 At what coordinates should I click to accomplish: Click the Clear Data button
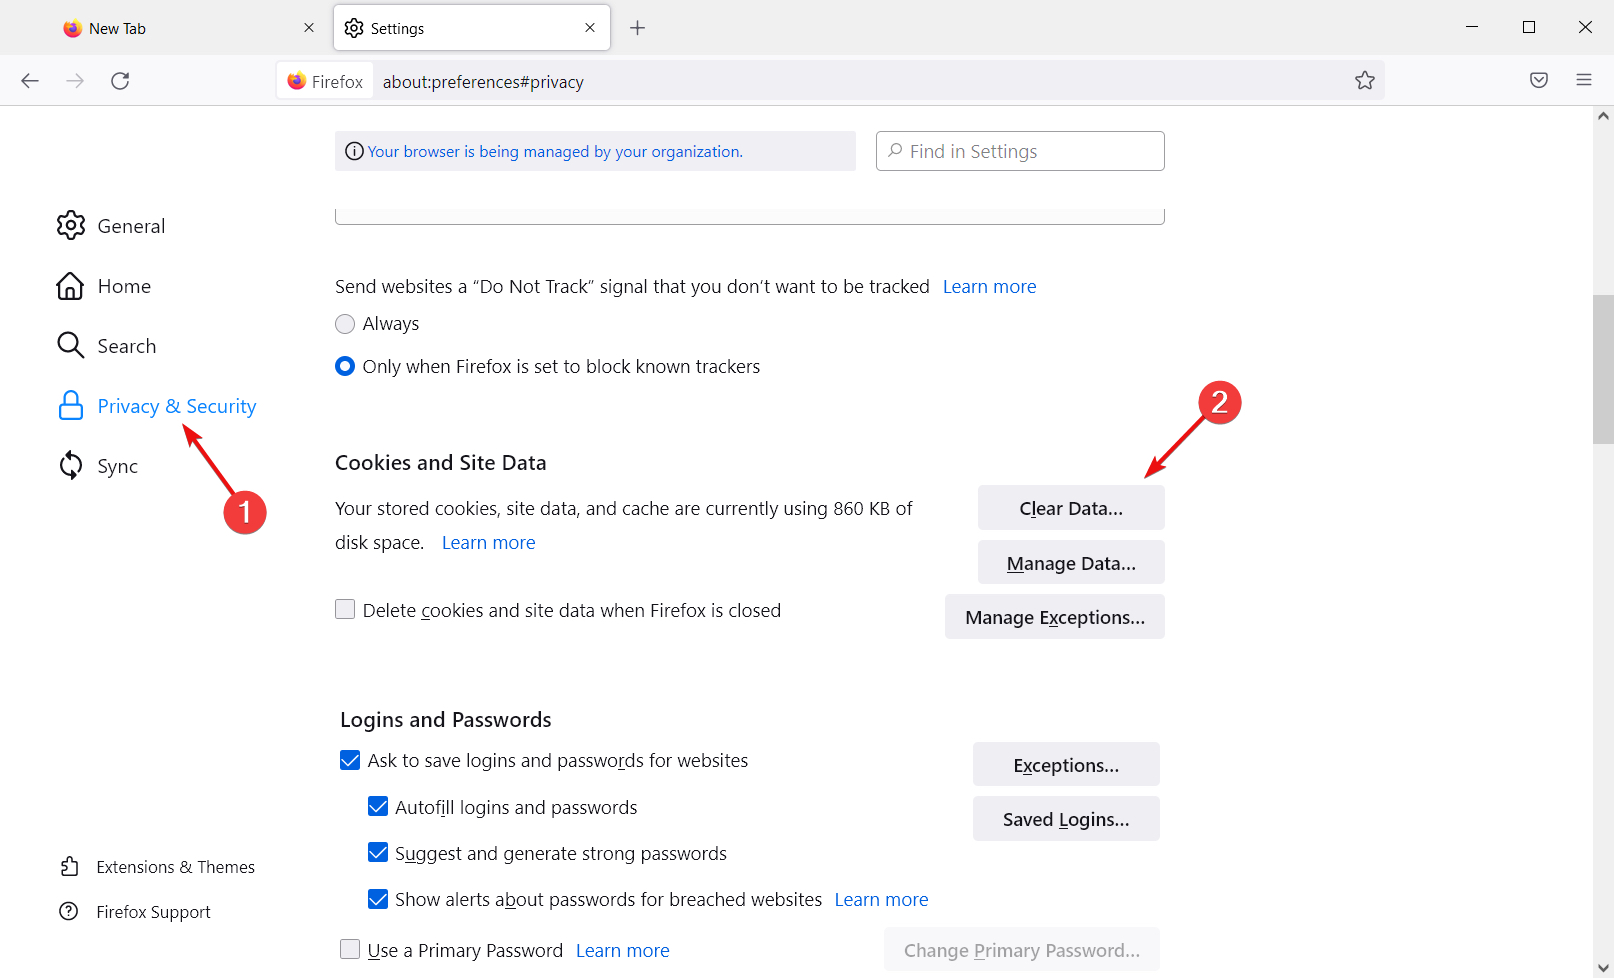click(x=1070, y=507)
